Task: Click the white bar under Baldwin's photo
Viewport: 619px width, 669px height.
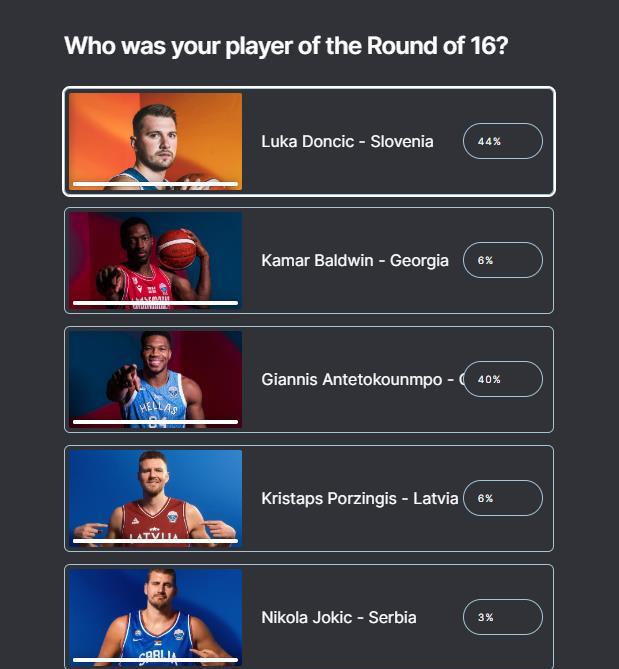Action: tap(155, 303)
